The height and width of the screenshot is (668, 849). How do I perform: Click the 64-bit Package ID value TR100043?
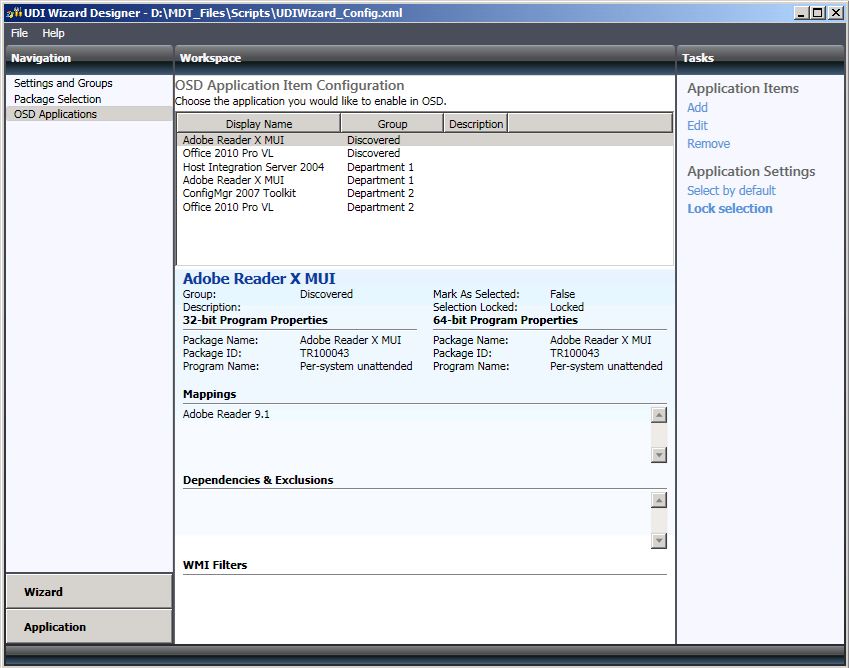[x=574, y=353]
